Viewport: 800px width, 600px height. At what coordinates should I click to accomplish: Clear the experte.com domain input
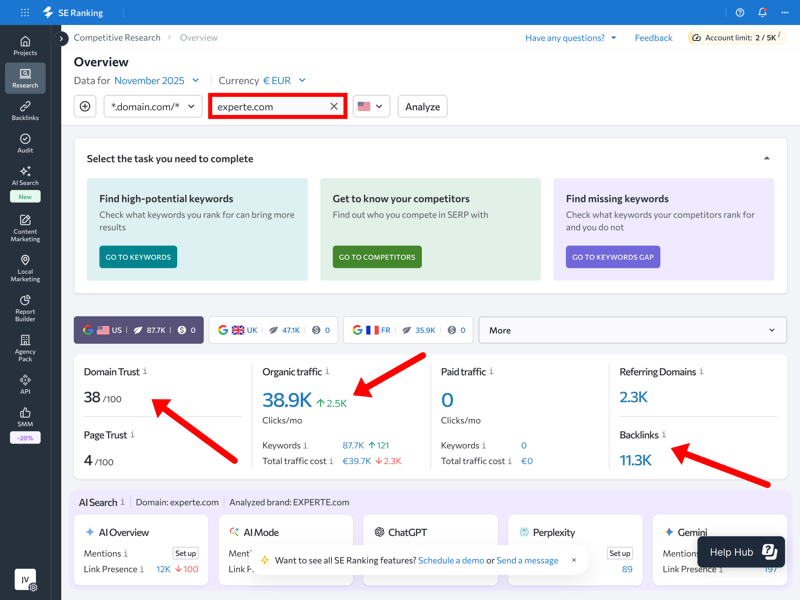[334, 106]
